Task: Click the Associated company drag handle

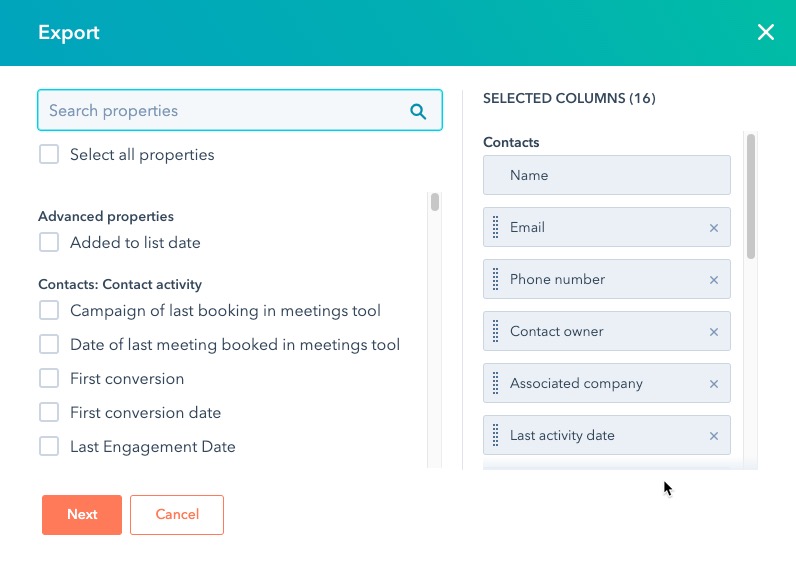Action: (496, 384)
